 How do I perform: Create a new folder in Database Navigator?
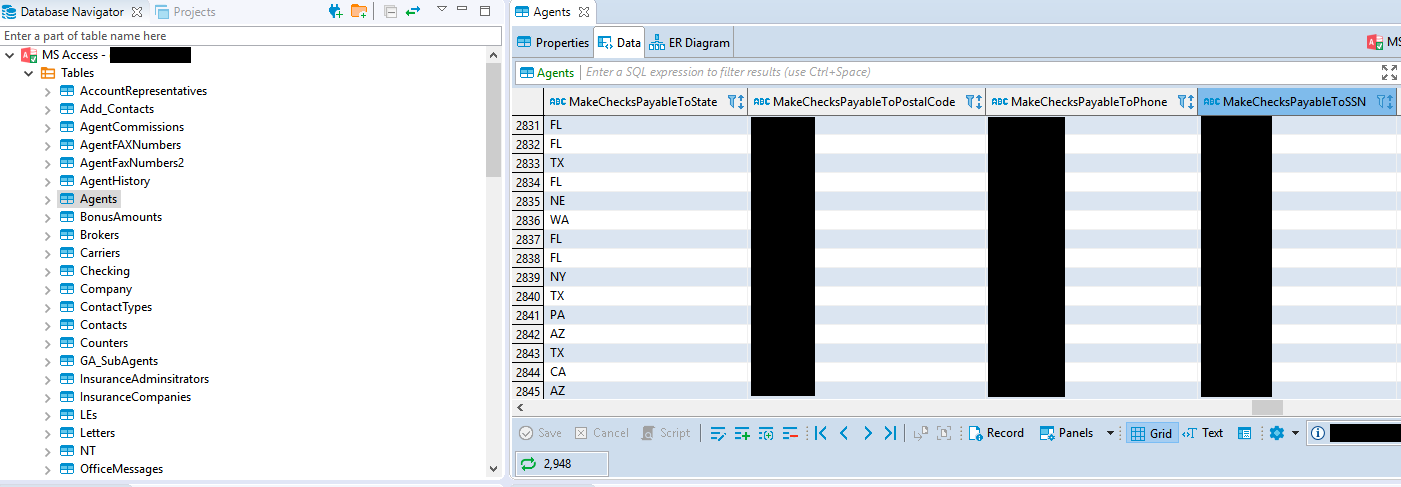pos(359,12)
